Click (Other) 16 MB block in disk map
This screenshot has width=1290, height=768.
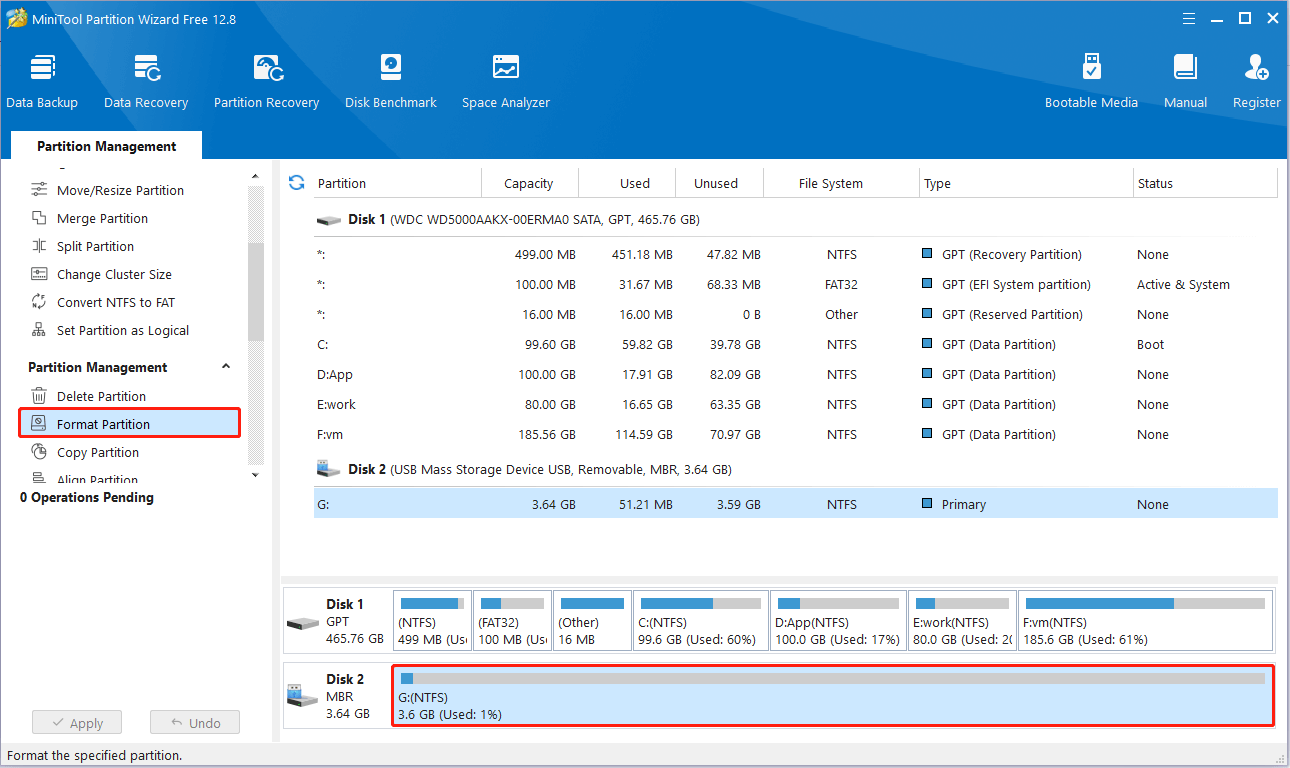592,620
